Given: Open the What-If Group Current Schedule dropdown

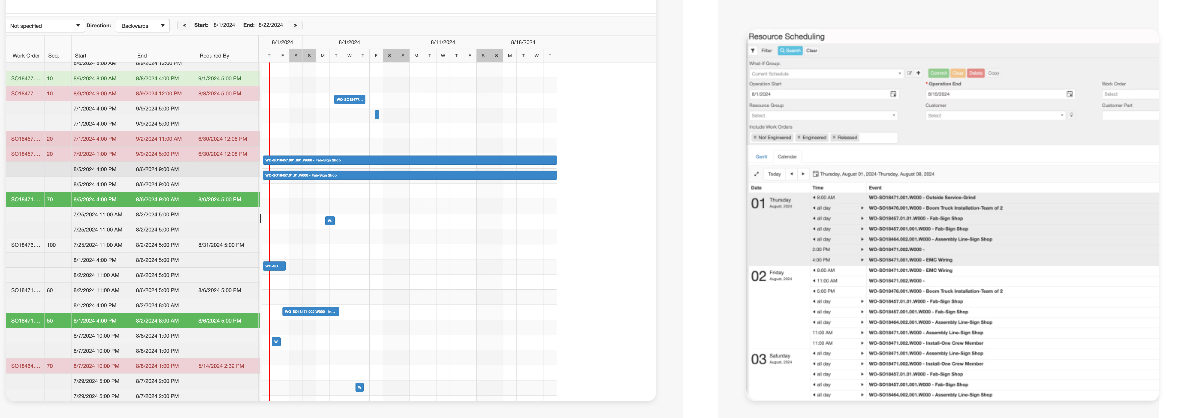Looking at the screenshot, I should 826,74.
